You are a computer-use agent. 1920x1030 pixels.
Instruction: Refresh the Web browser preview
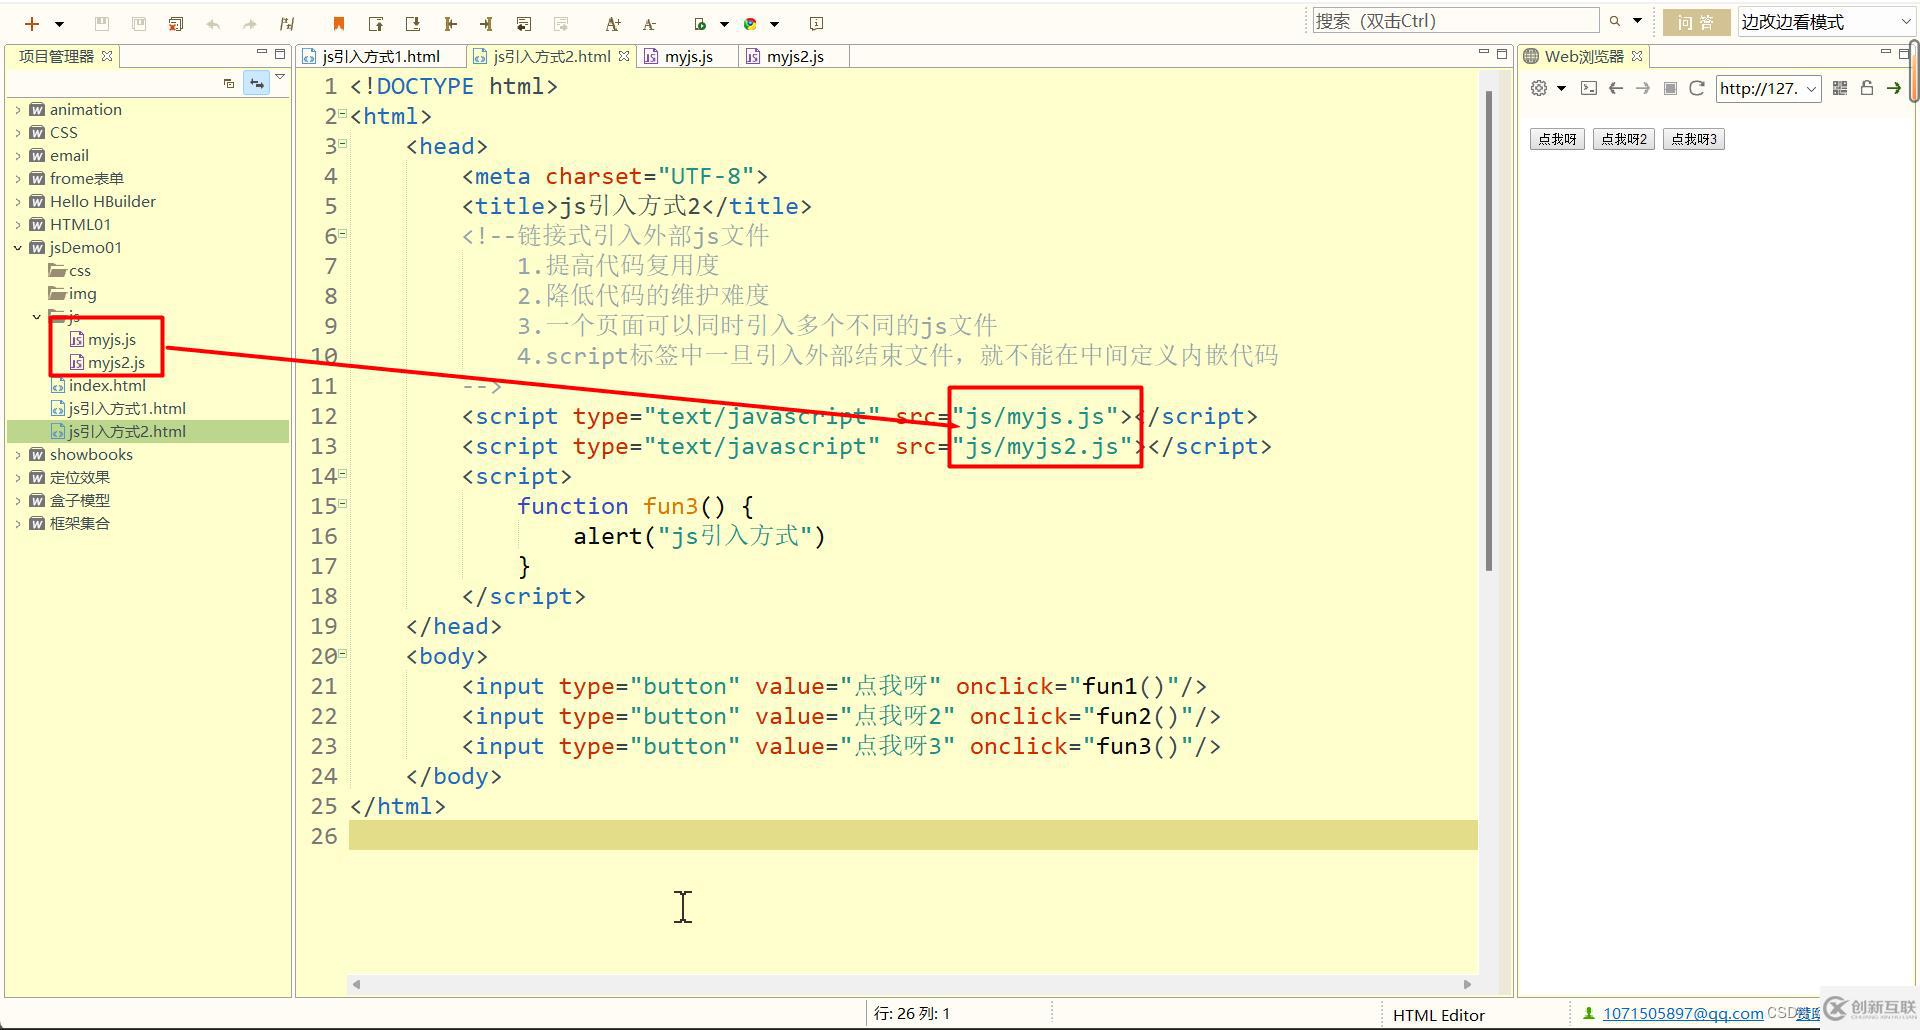click(1697, 88)
